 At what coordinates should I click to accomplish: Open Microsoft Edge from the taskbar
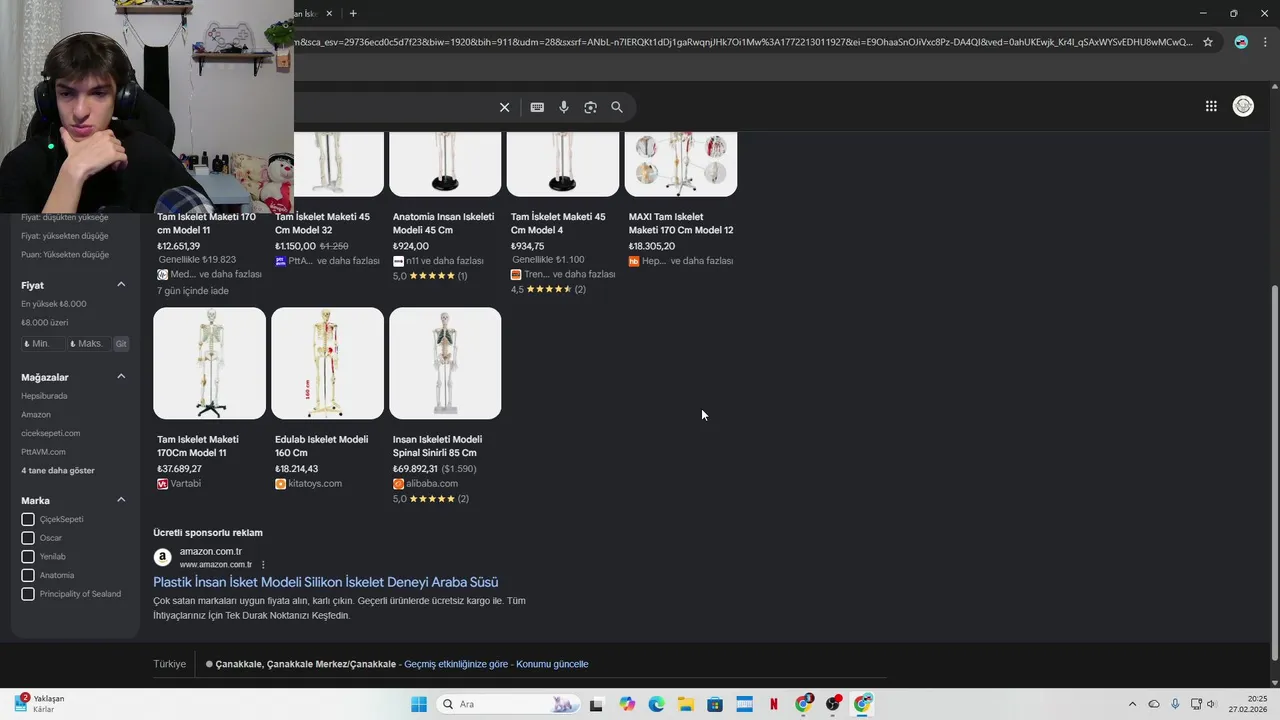coord(656,704)
